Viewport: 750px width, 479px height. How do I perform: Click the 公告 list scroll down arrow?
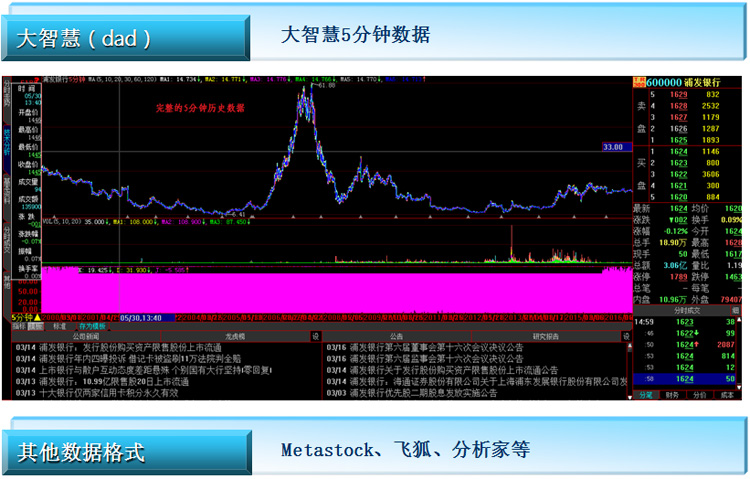(629, 397)
